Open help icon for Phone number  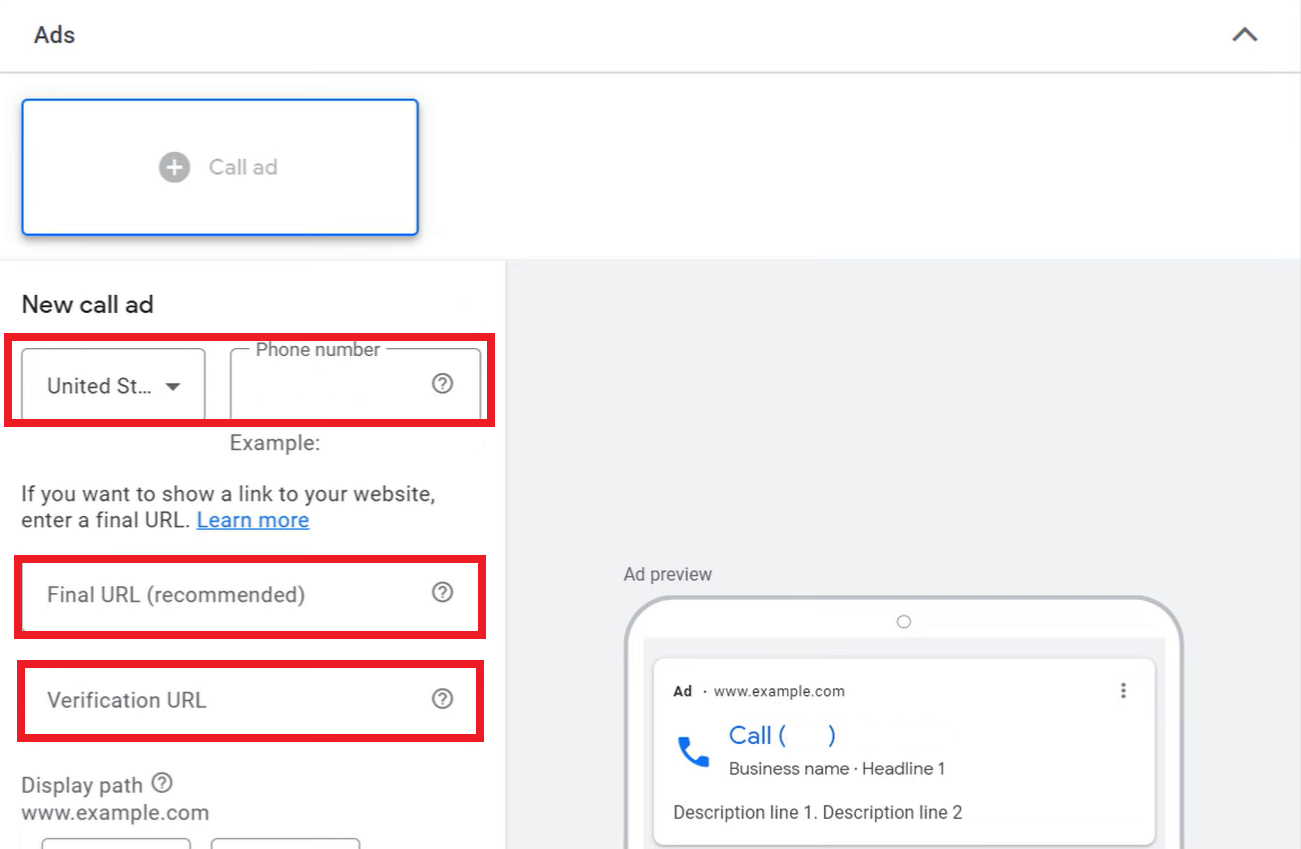[442, 383]
